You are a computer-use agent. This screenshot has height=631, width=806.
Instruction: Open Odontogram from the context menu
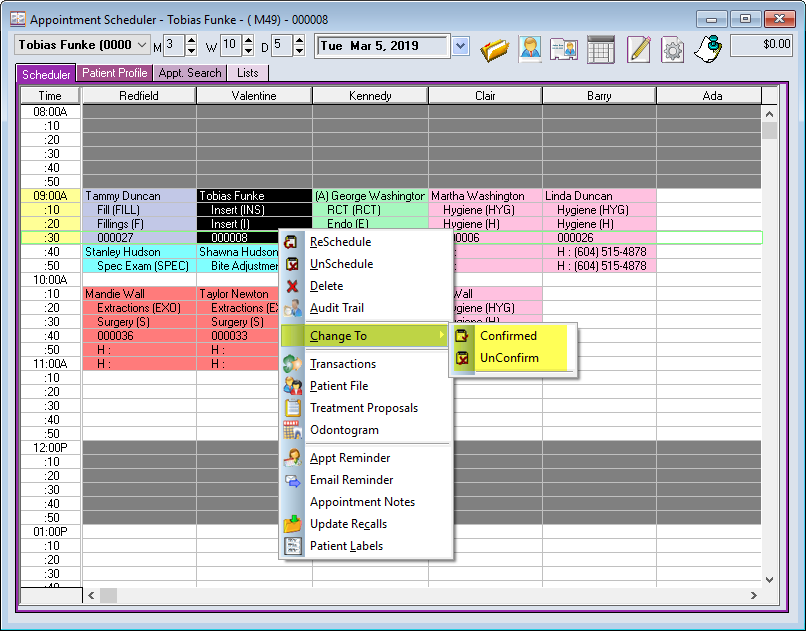click(x=344, y=430)
